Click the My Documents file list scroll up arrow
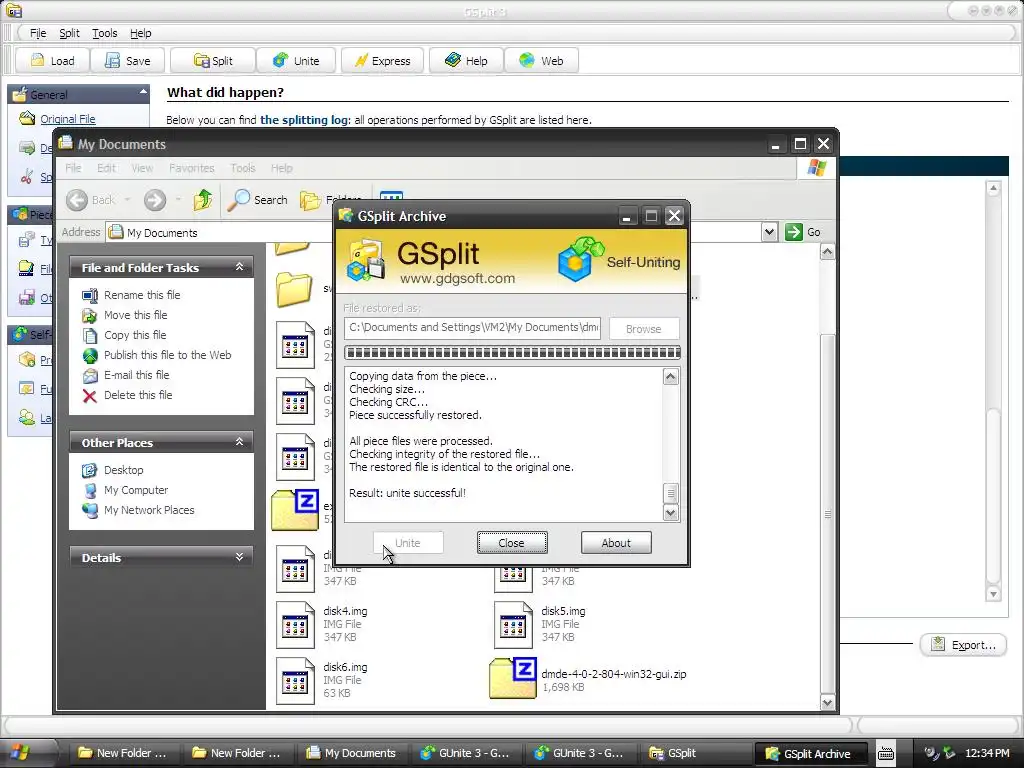 pyautogui.click(x=827, y=252)
